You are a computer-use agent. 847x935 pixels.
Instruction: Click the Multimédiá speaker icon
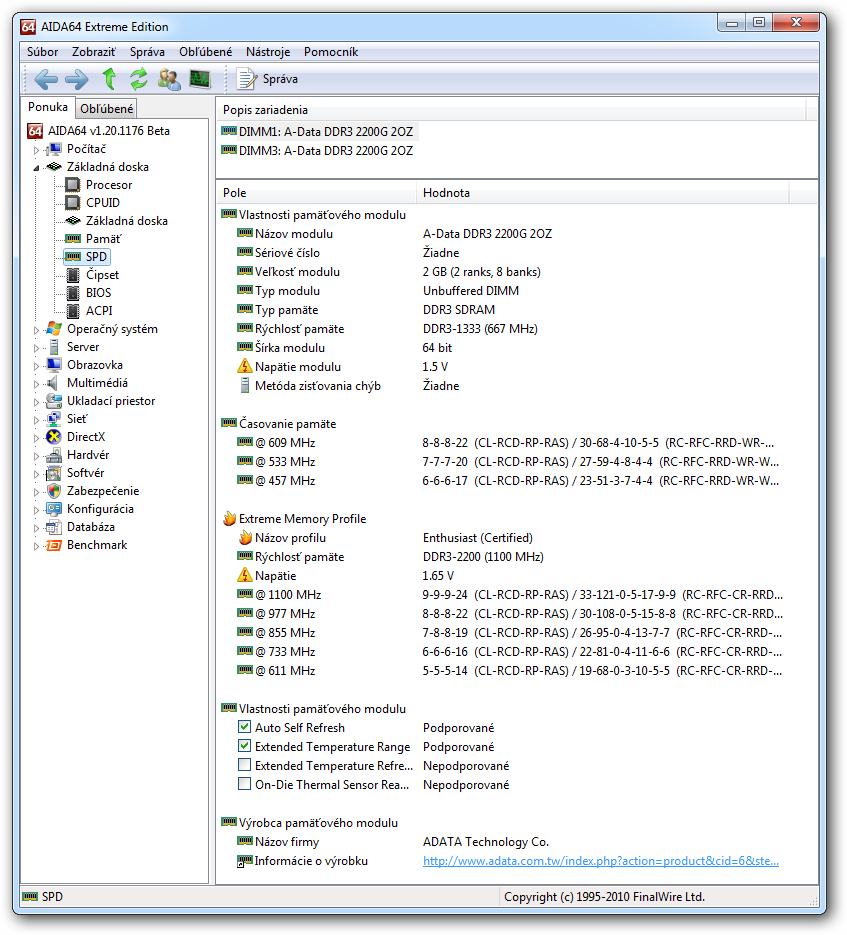[54, 383]
